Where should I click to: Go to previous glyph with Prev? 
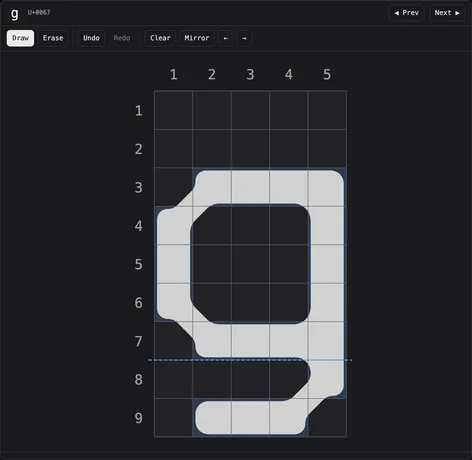pos(407,13)
